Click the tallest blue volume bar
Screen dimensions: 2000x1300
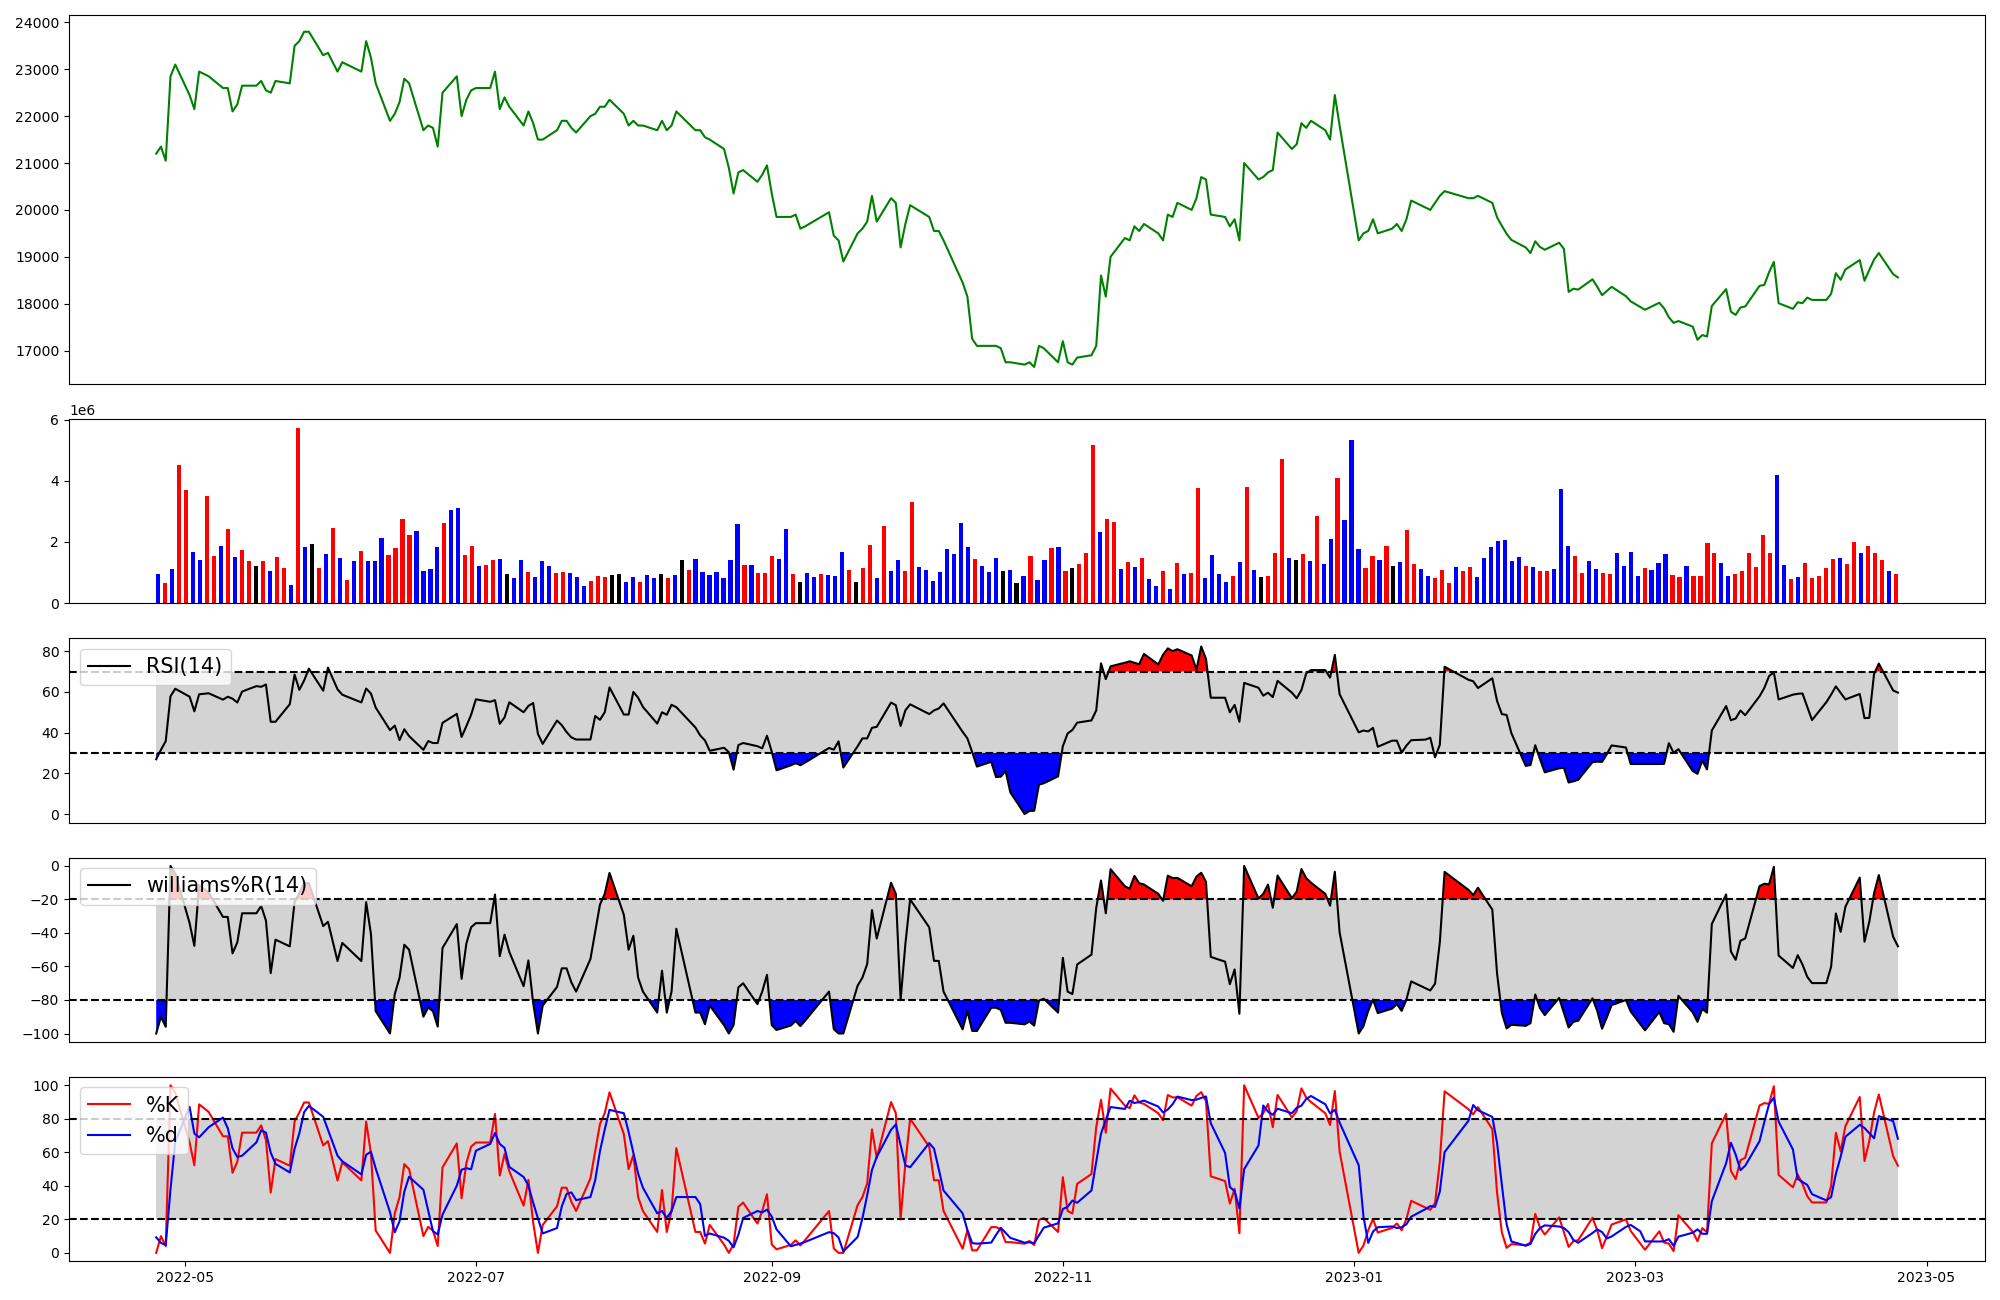[1351, 521]
